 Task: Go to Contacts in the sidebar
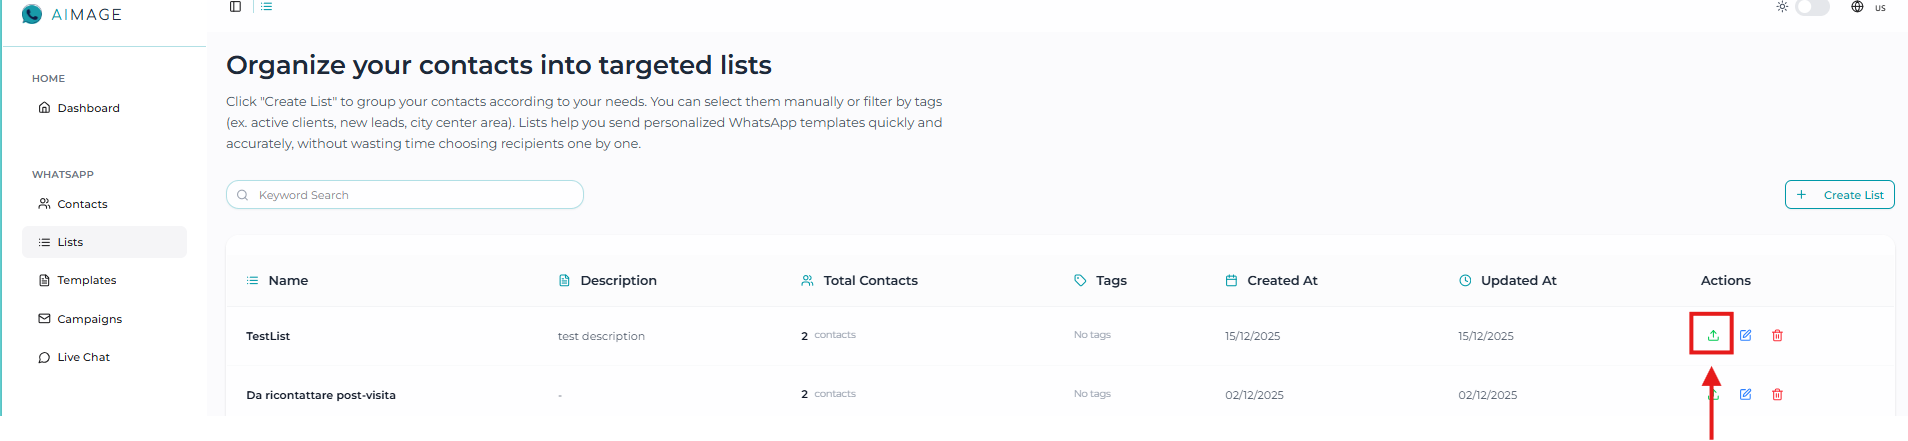82,204
